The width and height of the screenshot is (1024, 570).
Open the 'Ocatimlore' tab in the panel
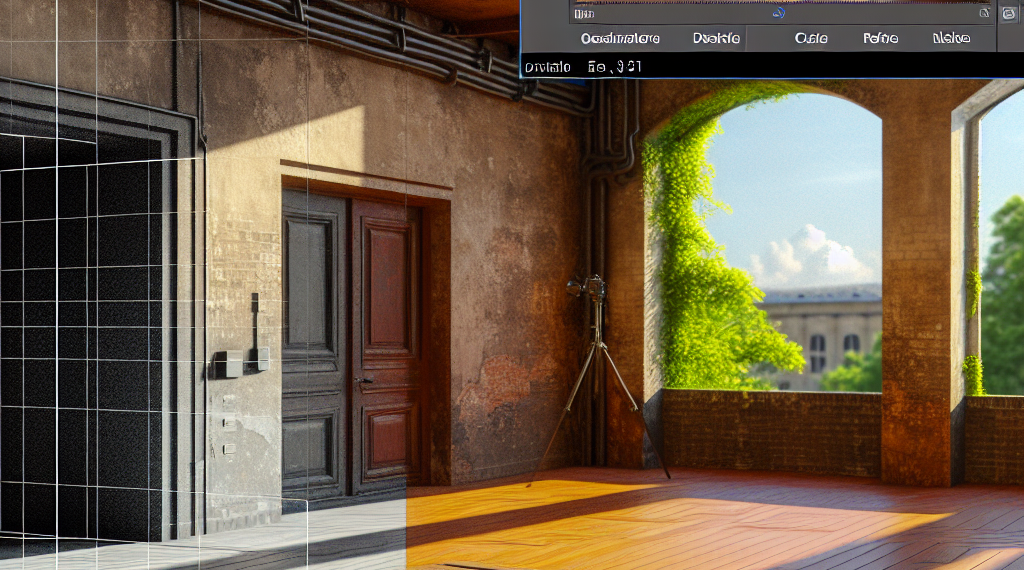click(x=620, y=39)
